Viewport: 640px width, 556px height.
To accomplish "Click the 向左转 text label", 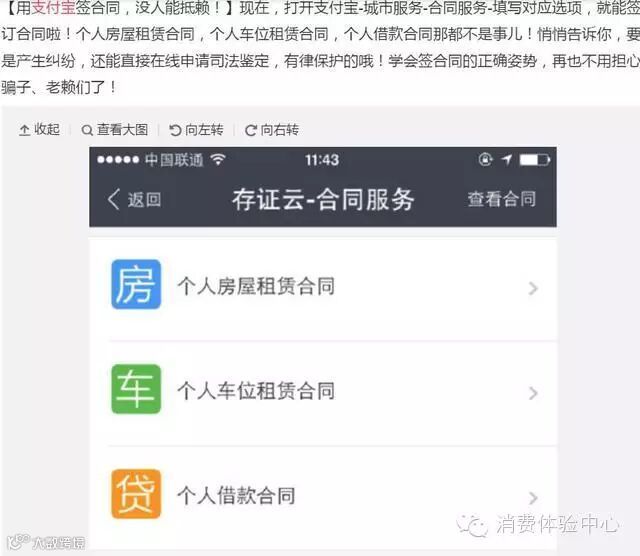I will click(204, 130).
